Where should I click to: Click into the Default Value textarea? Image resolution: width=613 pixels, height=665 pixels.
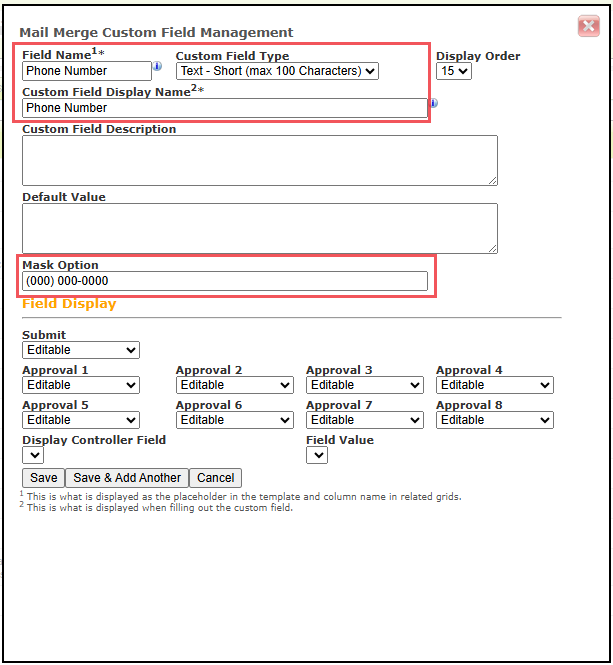pos(260,228)
